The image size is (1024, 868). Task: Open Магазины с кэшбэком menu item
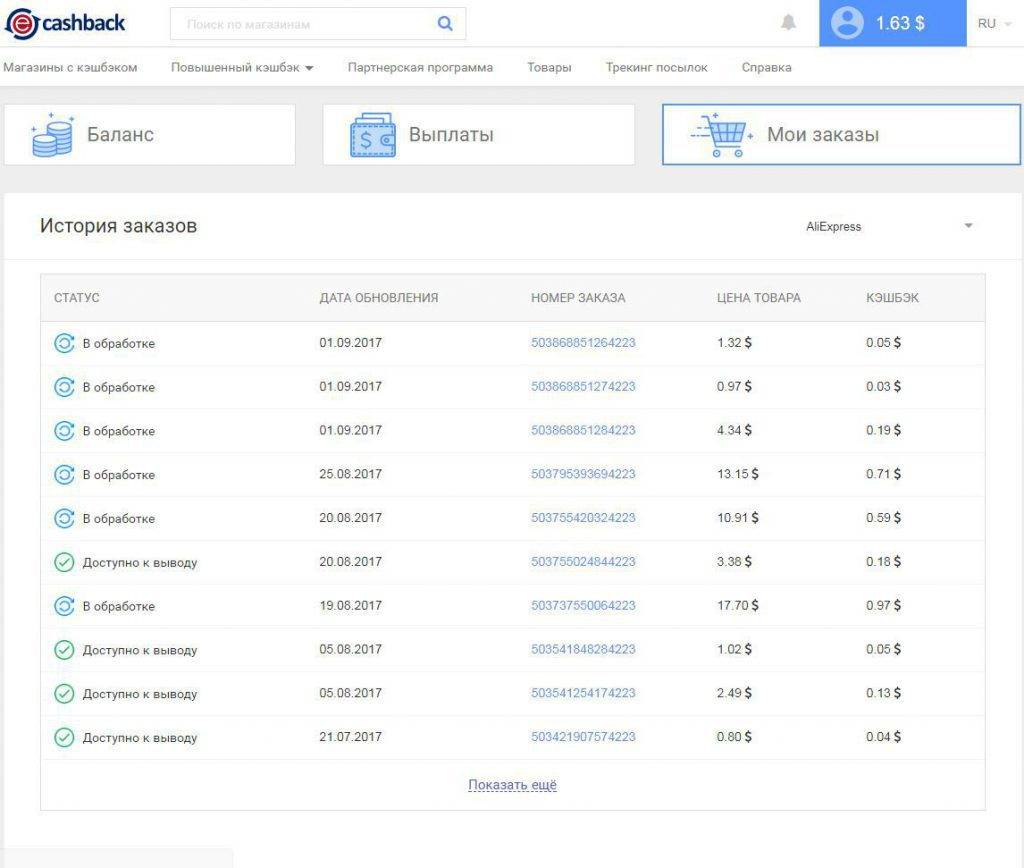click(x=70, y=68)
